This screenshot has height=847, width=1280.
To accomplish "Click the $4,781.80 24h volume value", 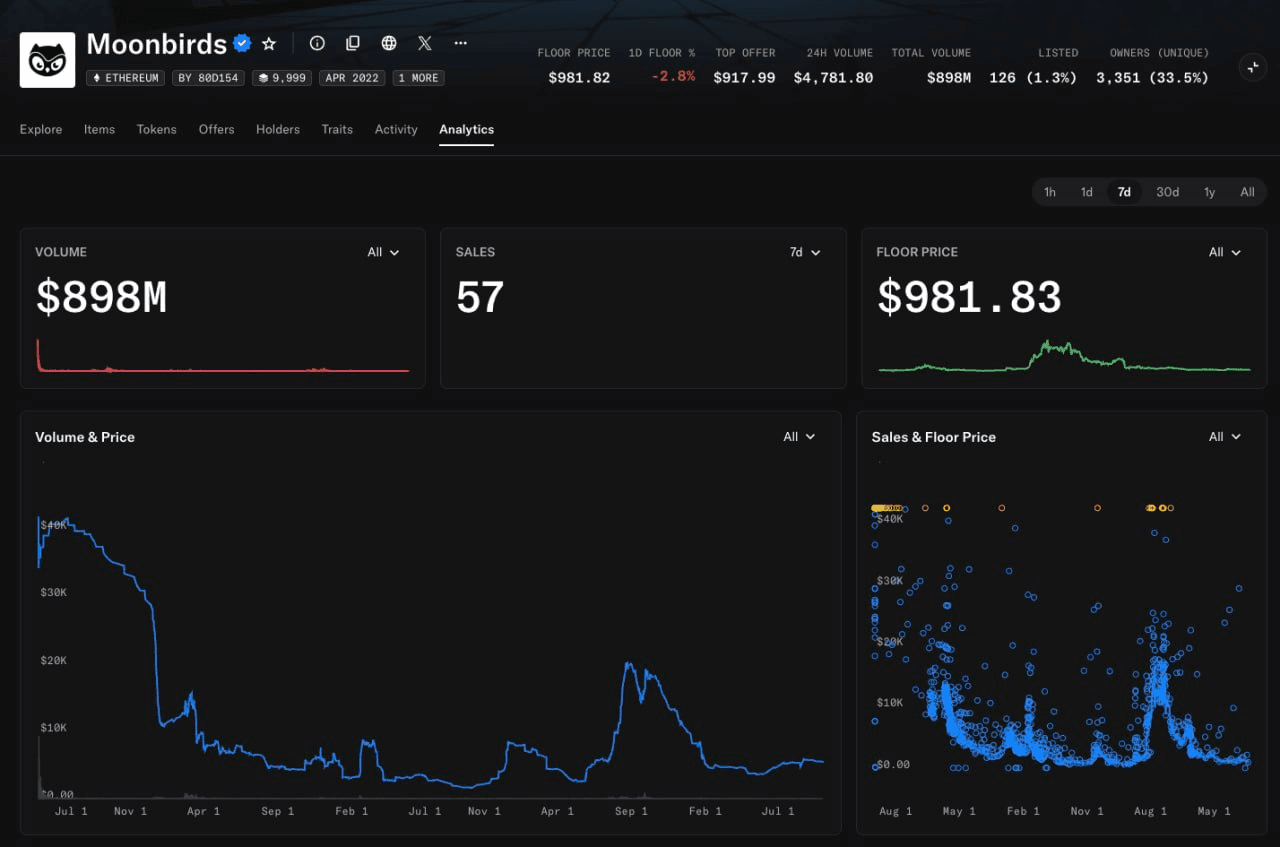I will click(833, 77).
